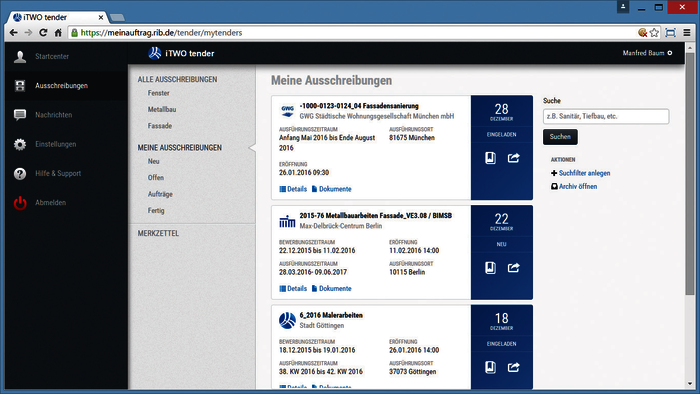Viewport: 700px width, 394px height.
Task: Open the Chrome hamburger menu
Action: [x=687, y=33]
